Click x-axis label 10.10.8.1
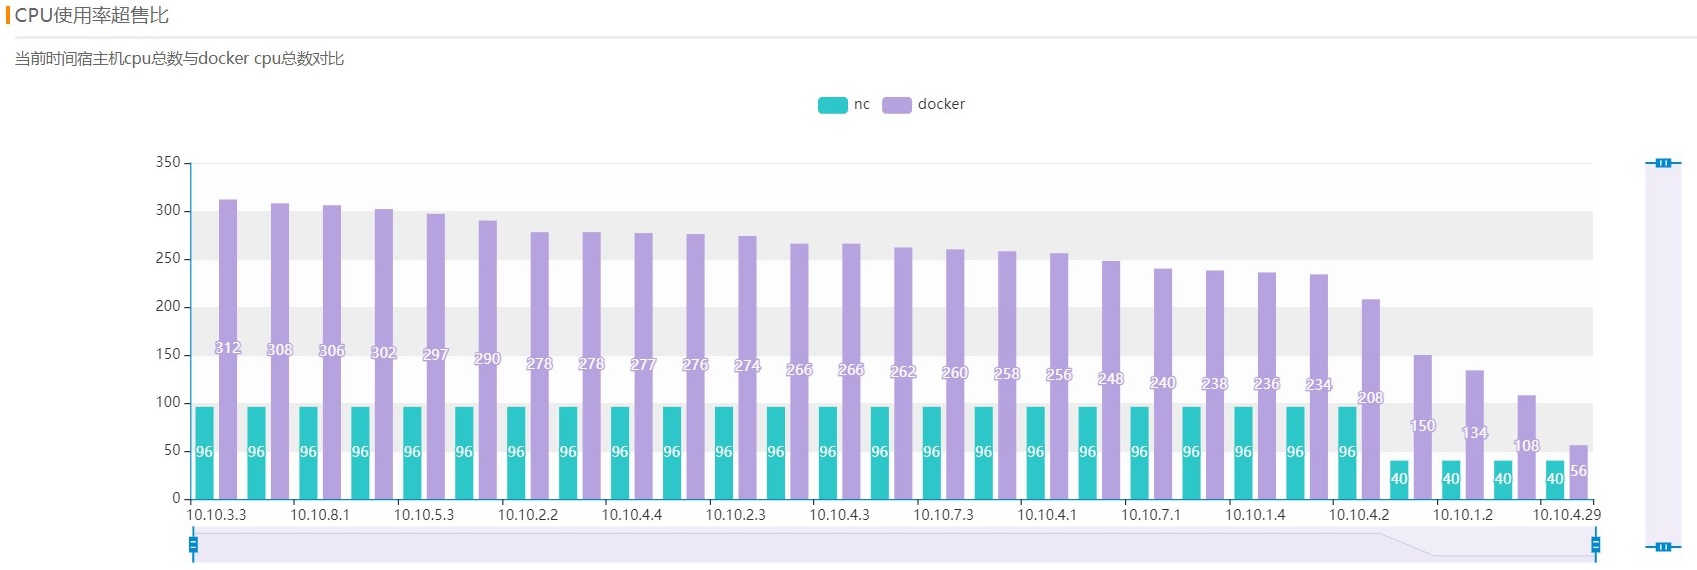 coord(320,515)
